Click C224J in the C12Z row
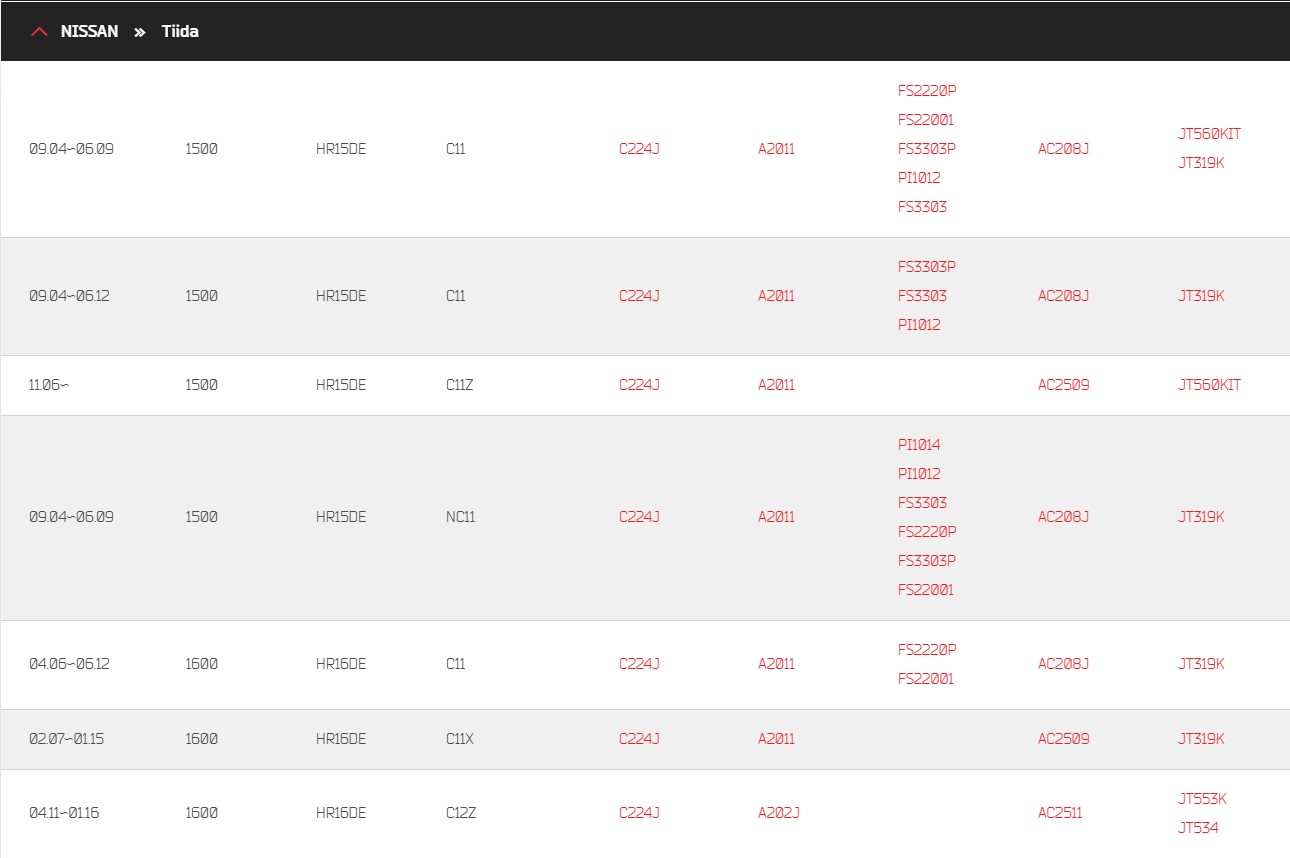1290x858 pixels. pos(639,813)
